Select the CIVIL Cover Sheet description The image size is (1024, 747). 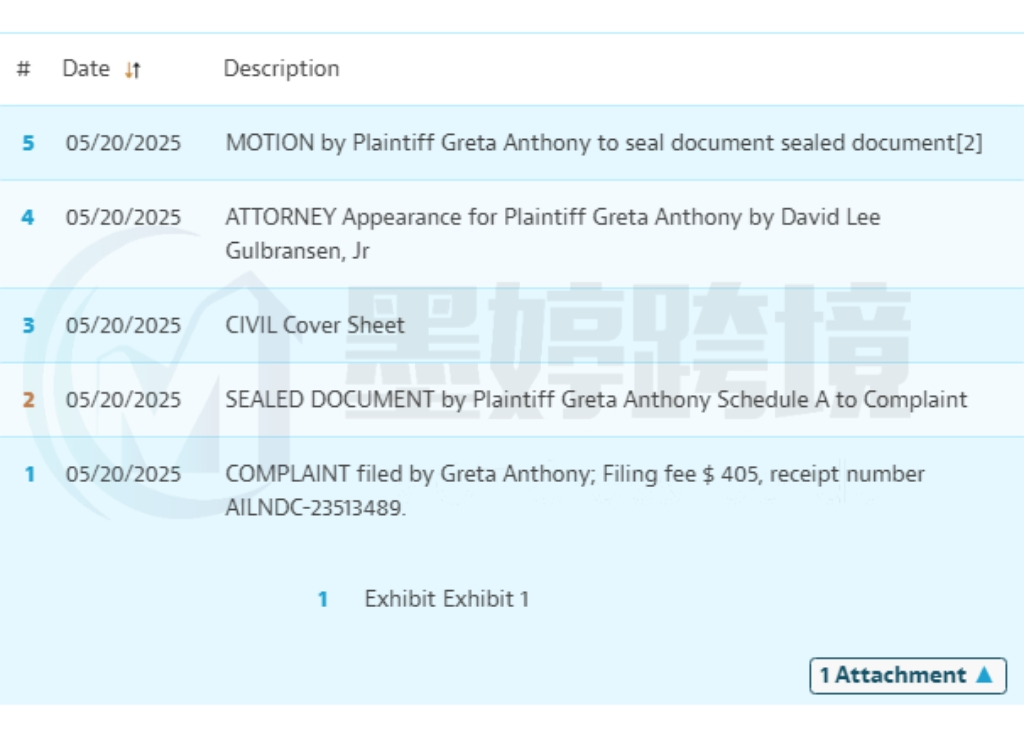(x=315, y=325)
